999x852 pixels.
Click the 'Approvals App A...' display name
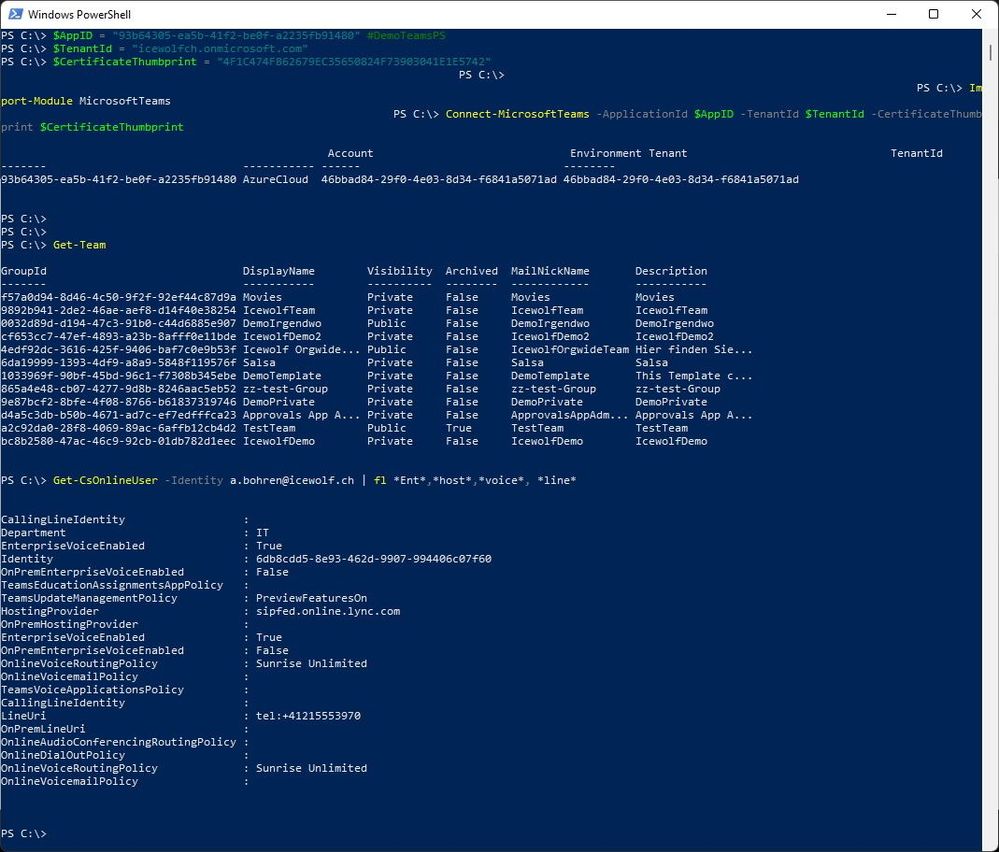[301, 415]
